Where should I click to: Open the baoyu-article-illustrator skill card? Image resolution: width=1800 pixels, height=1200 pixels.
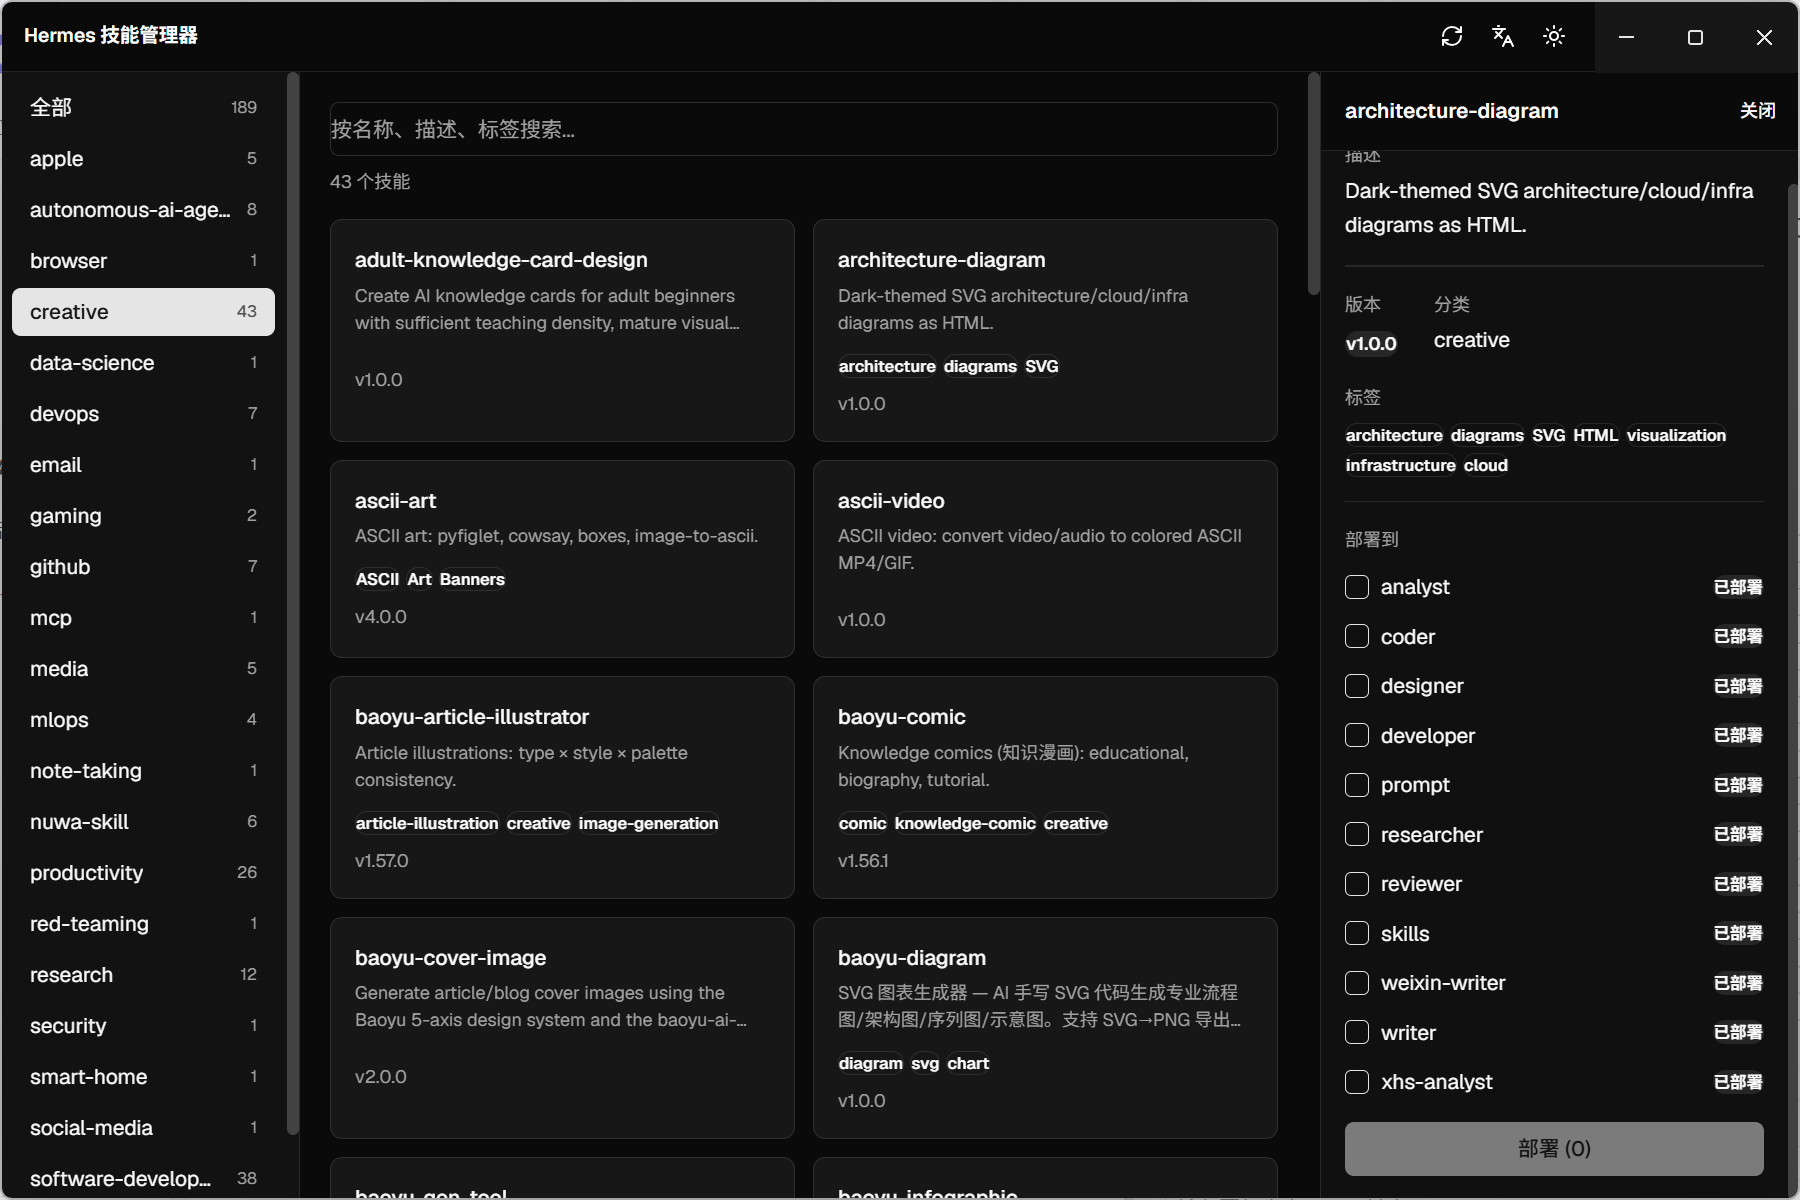(562, 787)
